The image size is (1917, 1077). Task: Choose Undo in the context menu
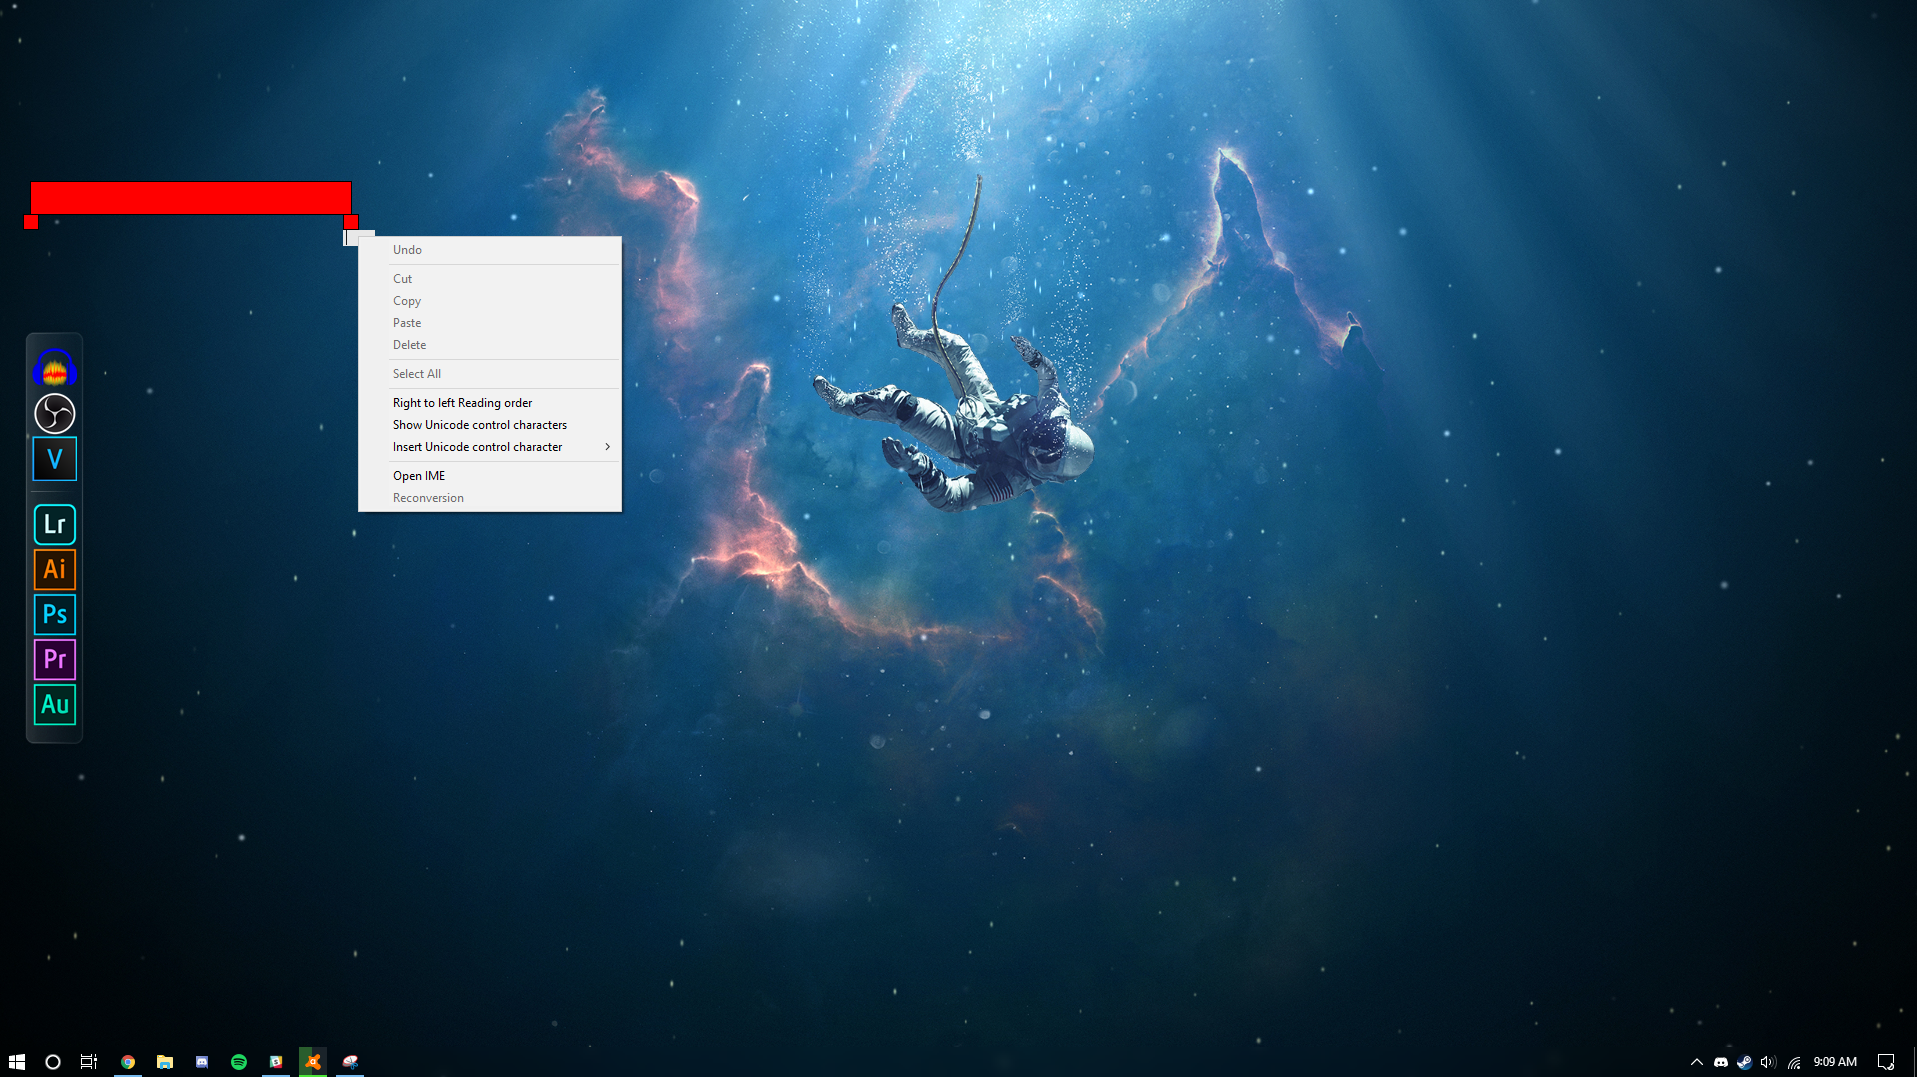coord(490,250)
